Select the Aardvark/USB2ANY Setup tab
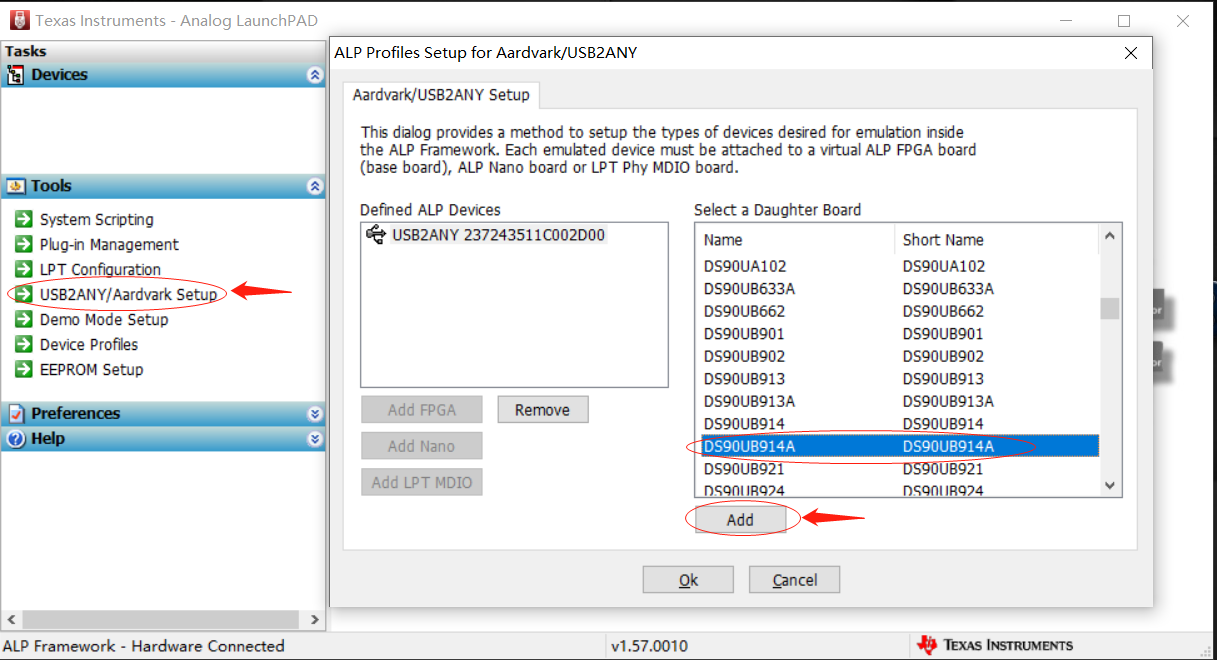 [441, 95]
